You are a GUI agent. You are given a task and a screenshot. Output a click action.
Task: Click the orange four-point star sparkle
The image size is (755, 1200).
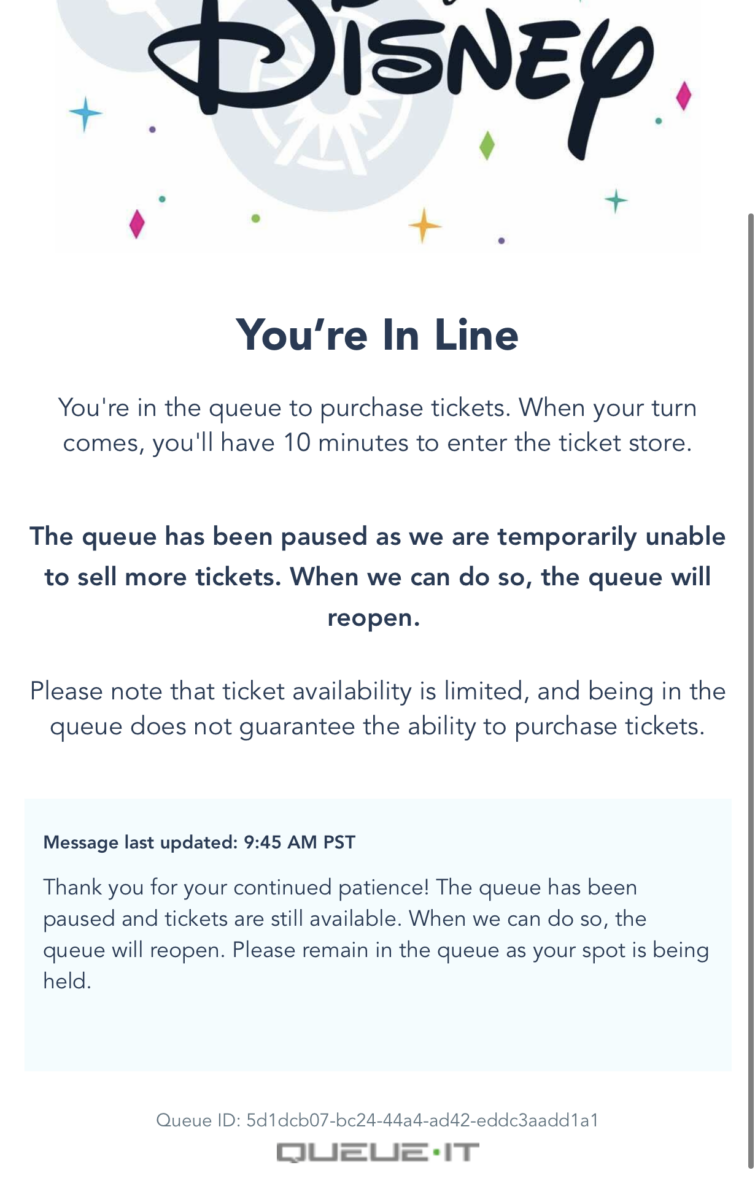click(424, 225)
